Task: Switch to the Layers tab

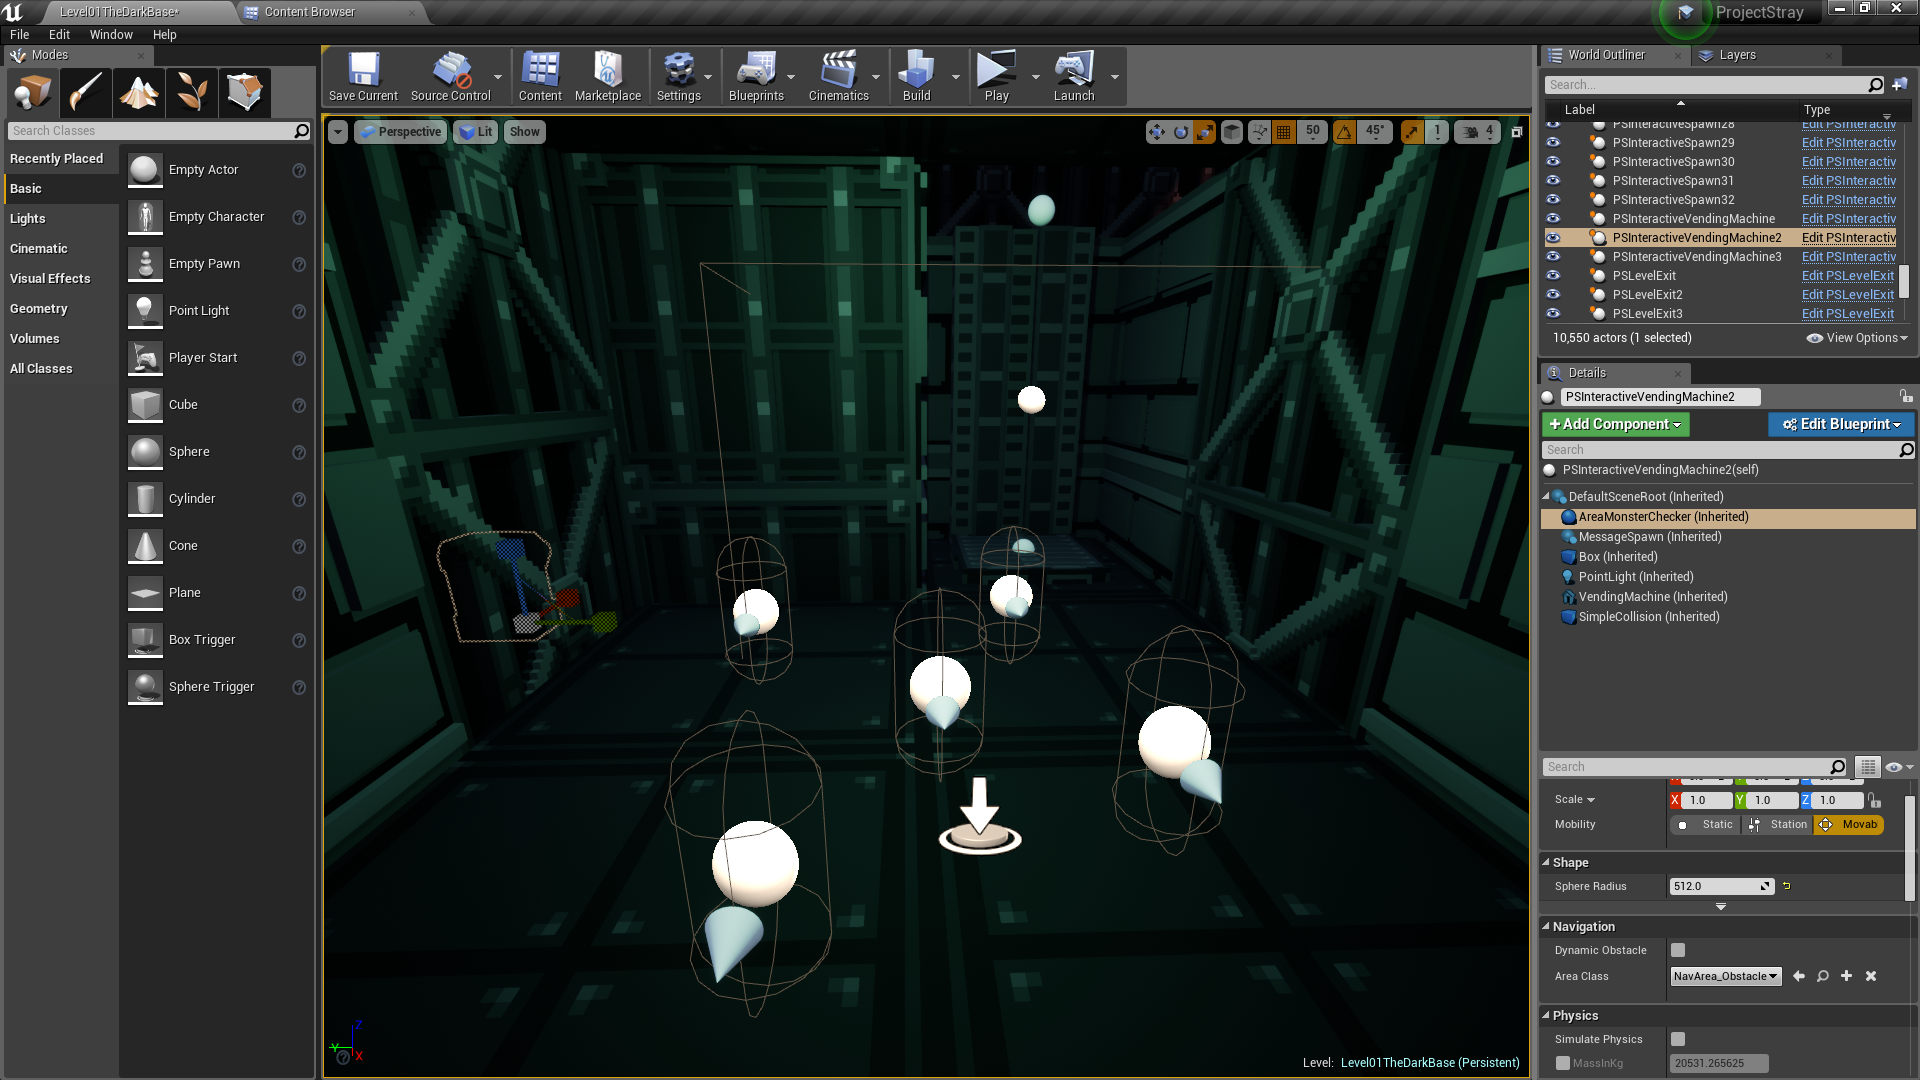Action: coord(1736,55)
